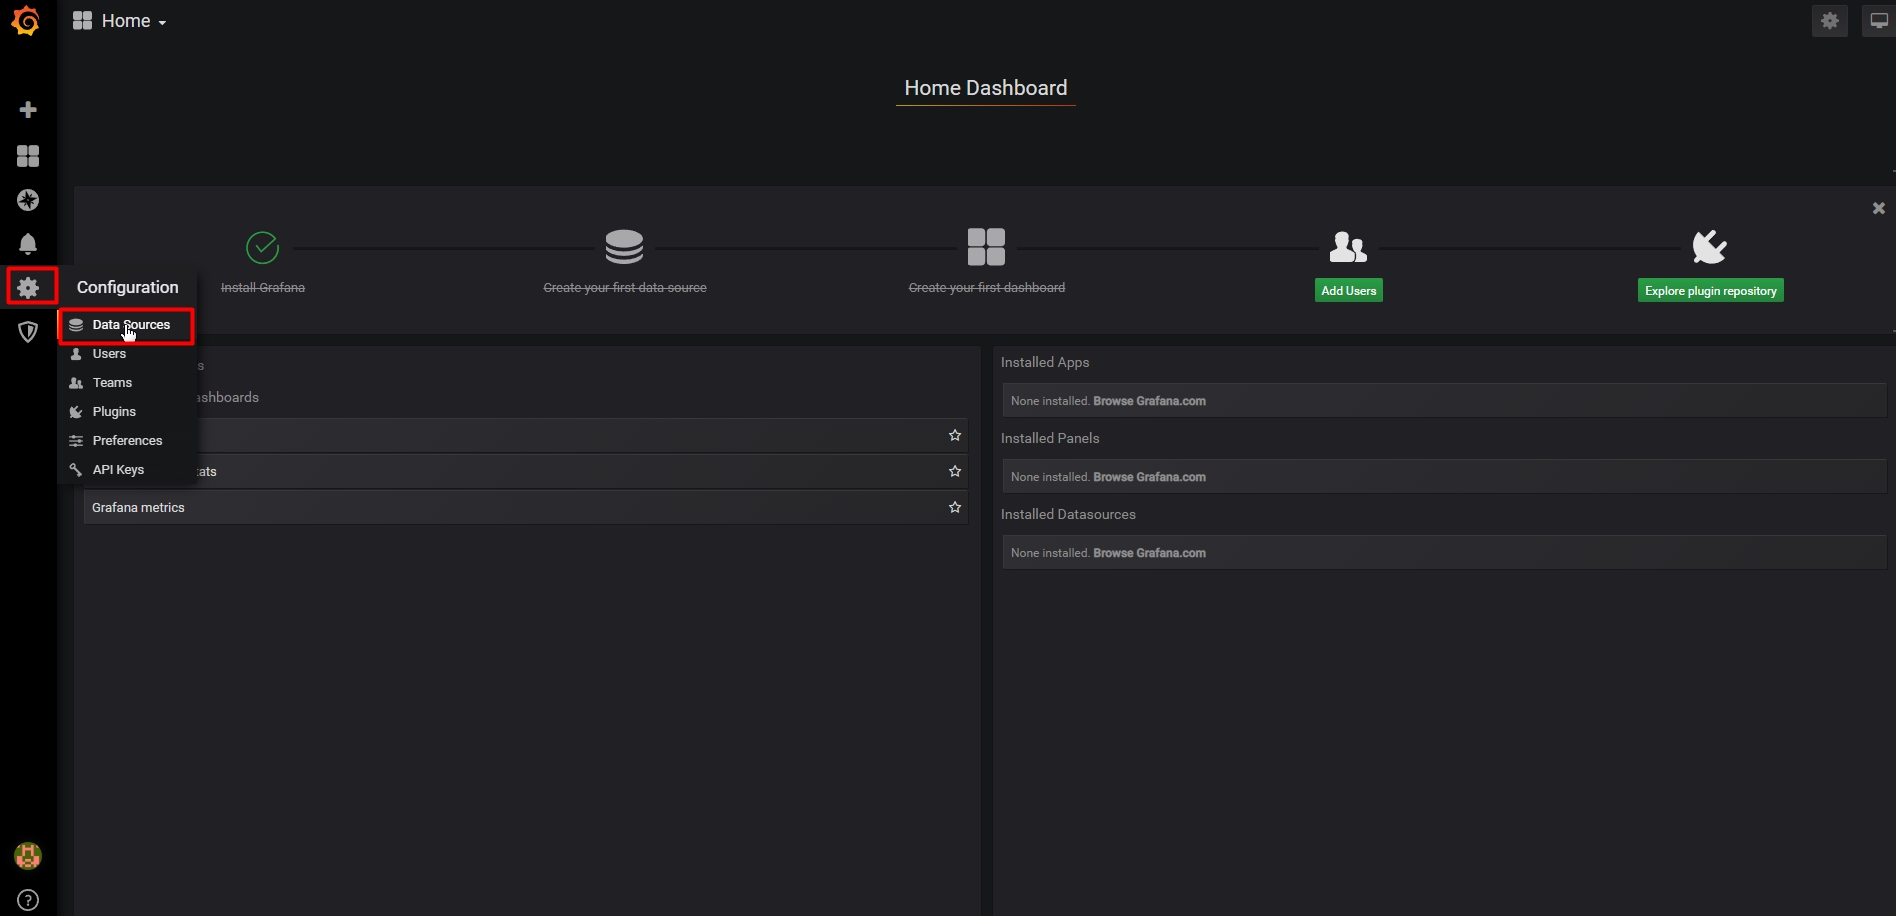Viewport: 1896px width, 916px height.
Task: Open the Explore compass icon
Action: point(28,200)
